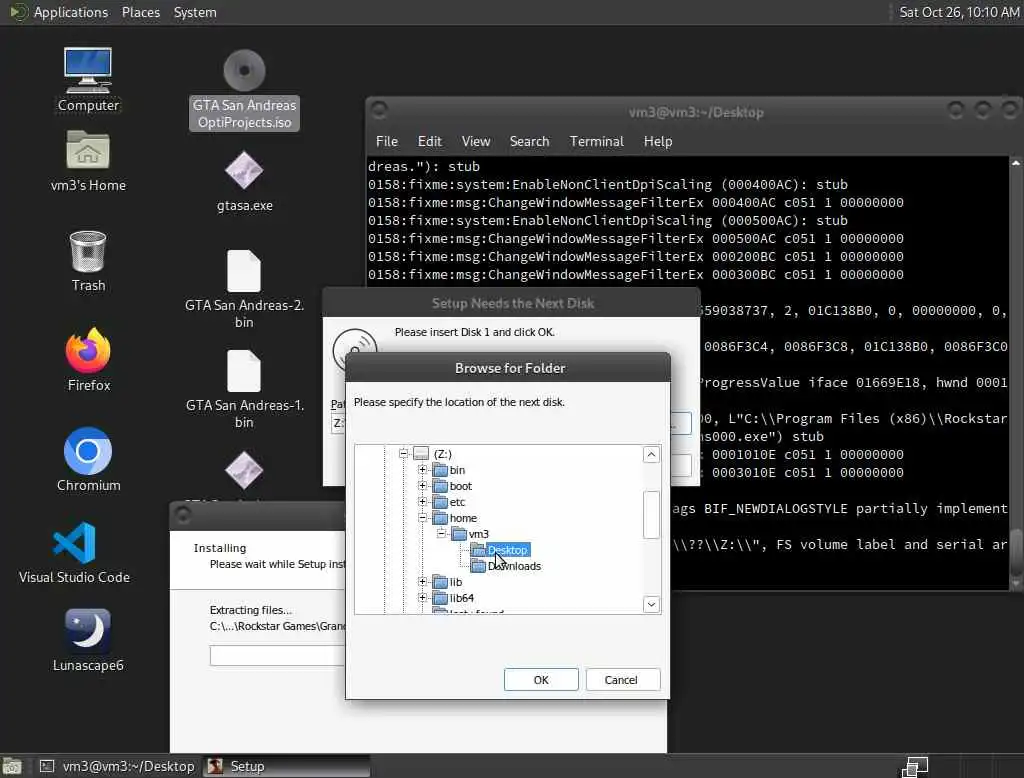Viewport: 1024px width, 778px height.
Task: Cancel the Browse for Folder dialog
Action: 622,679
